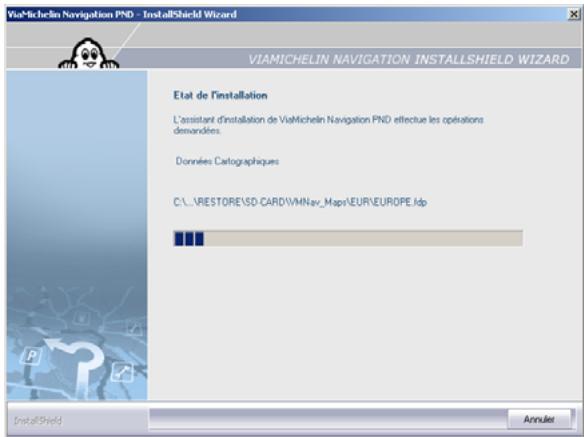Screen dimensions: 584x437
Task: Click the Michelin man mascot logo
Action: pos(89,54)
